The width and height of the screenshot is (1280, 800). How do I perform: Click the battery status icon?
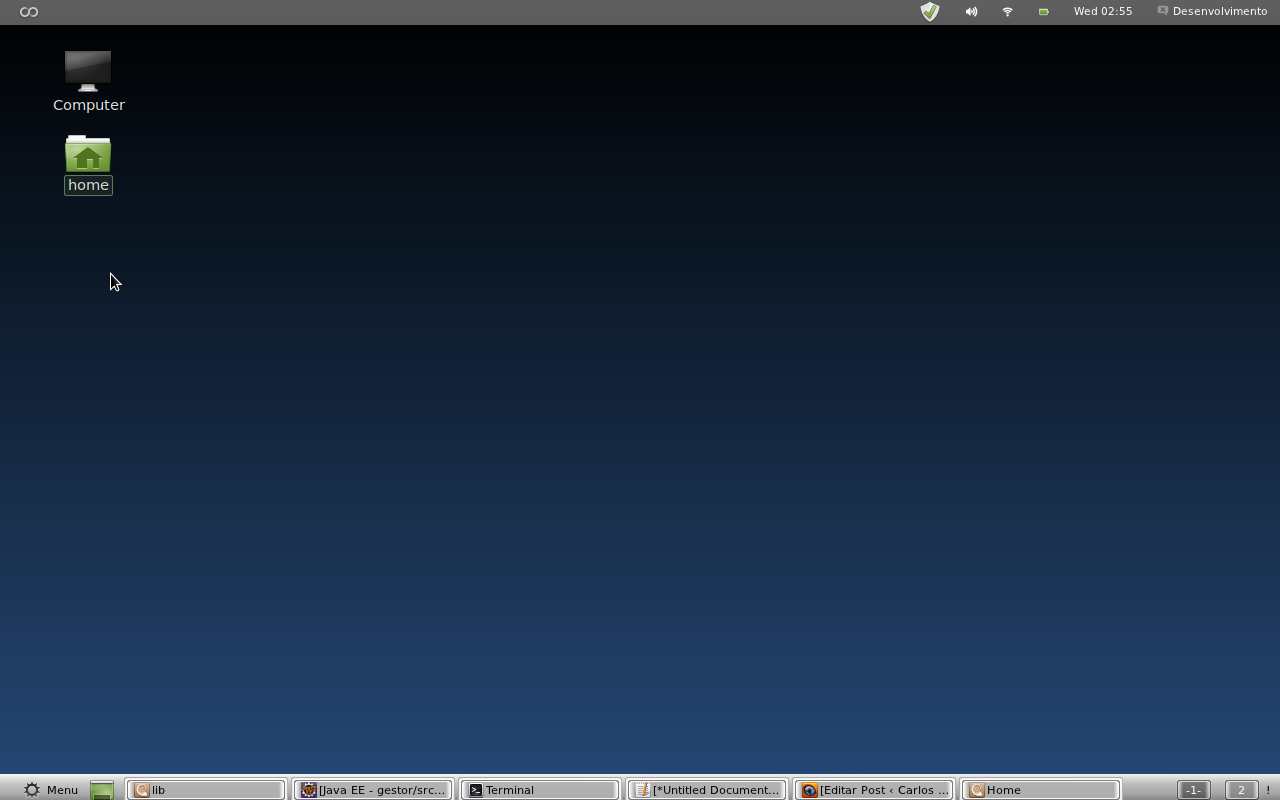pos(1044,12)
